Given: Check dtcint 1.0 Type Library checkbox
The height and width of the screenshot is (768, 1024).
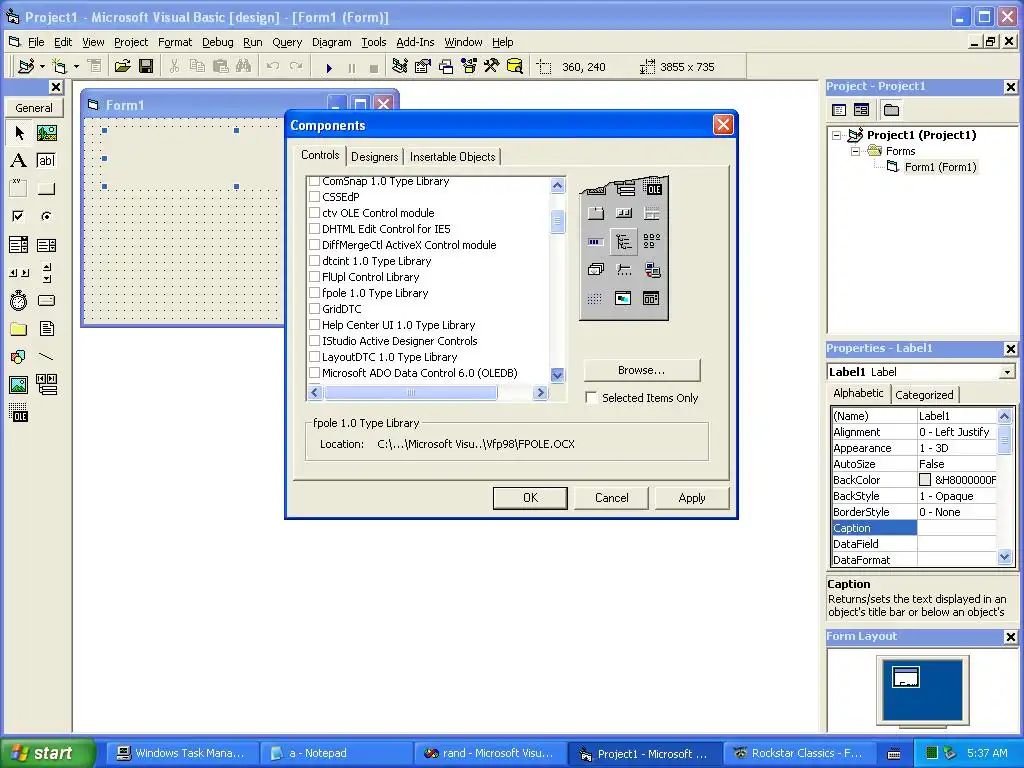Looking at the screenshot, I should tap(314, 261).
